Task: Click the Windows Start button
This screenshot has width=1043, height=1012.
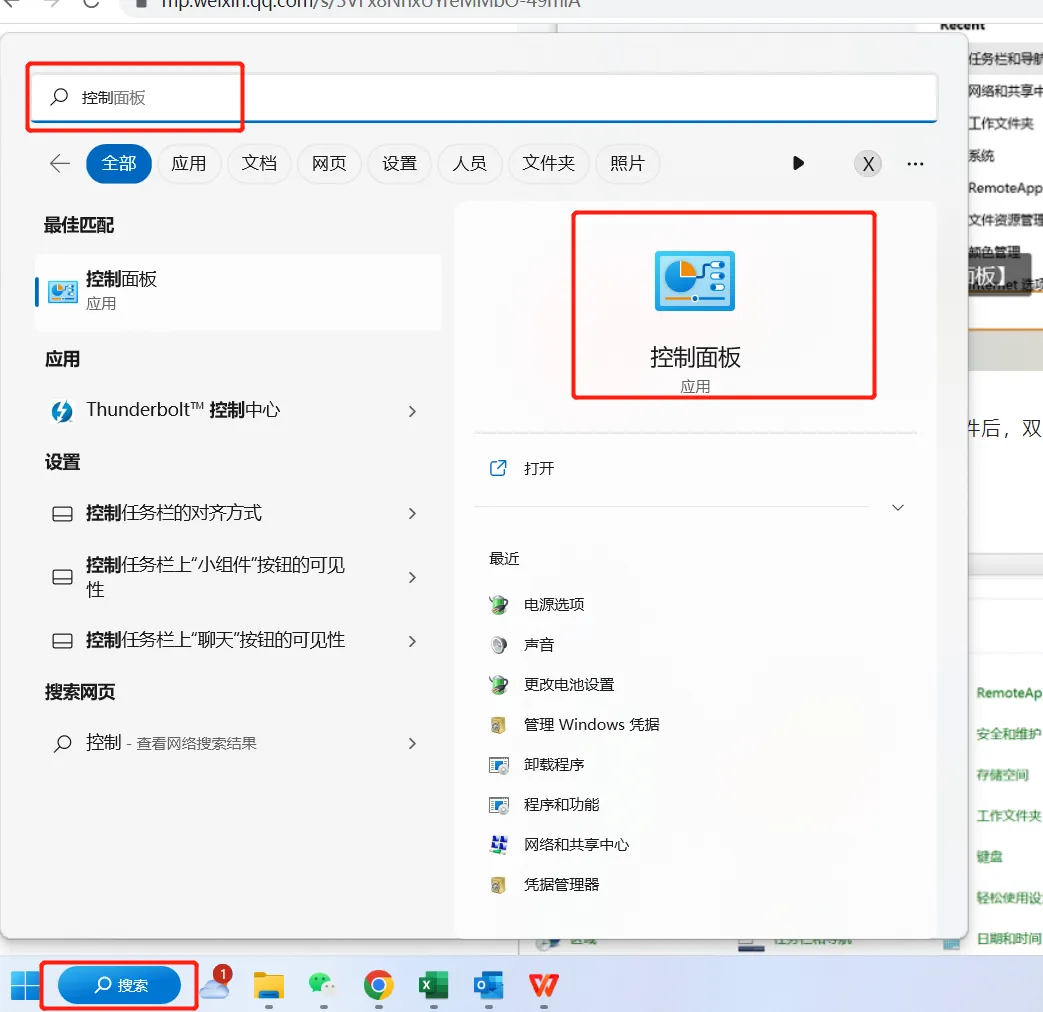Action: 25,985
